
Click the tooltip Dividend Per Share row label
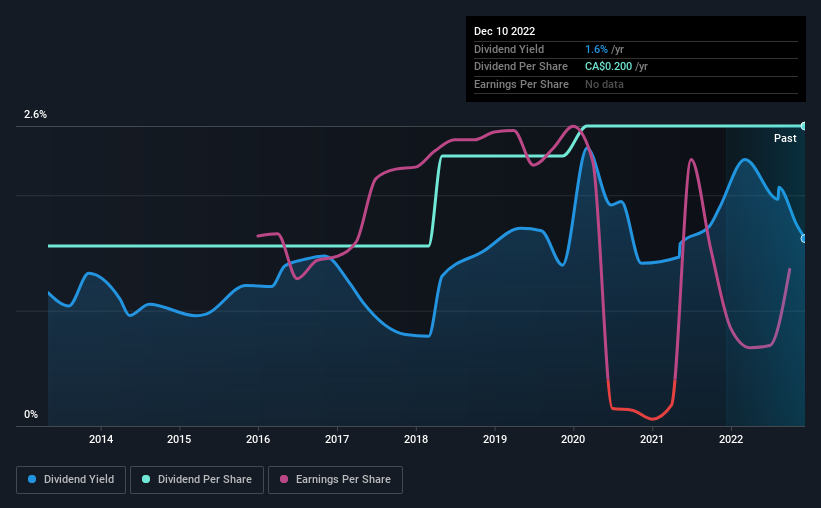pyautogui.click(x=520, y=67)
